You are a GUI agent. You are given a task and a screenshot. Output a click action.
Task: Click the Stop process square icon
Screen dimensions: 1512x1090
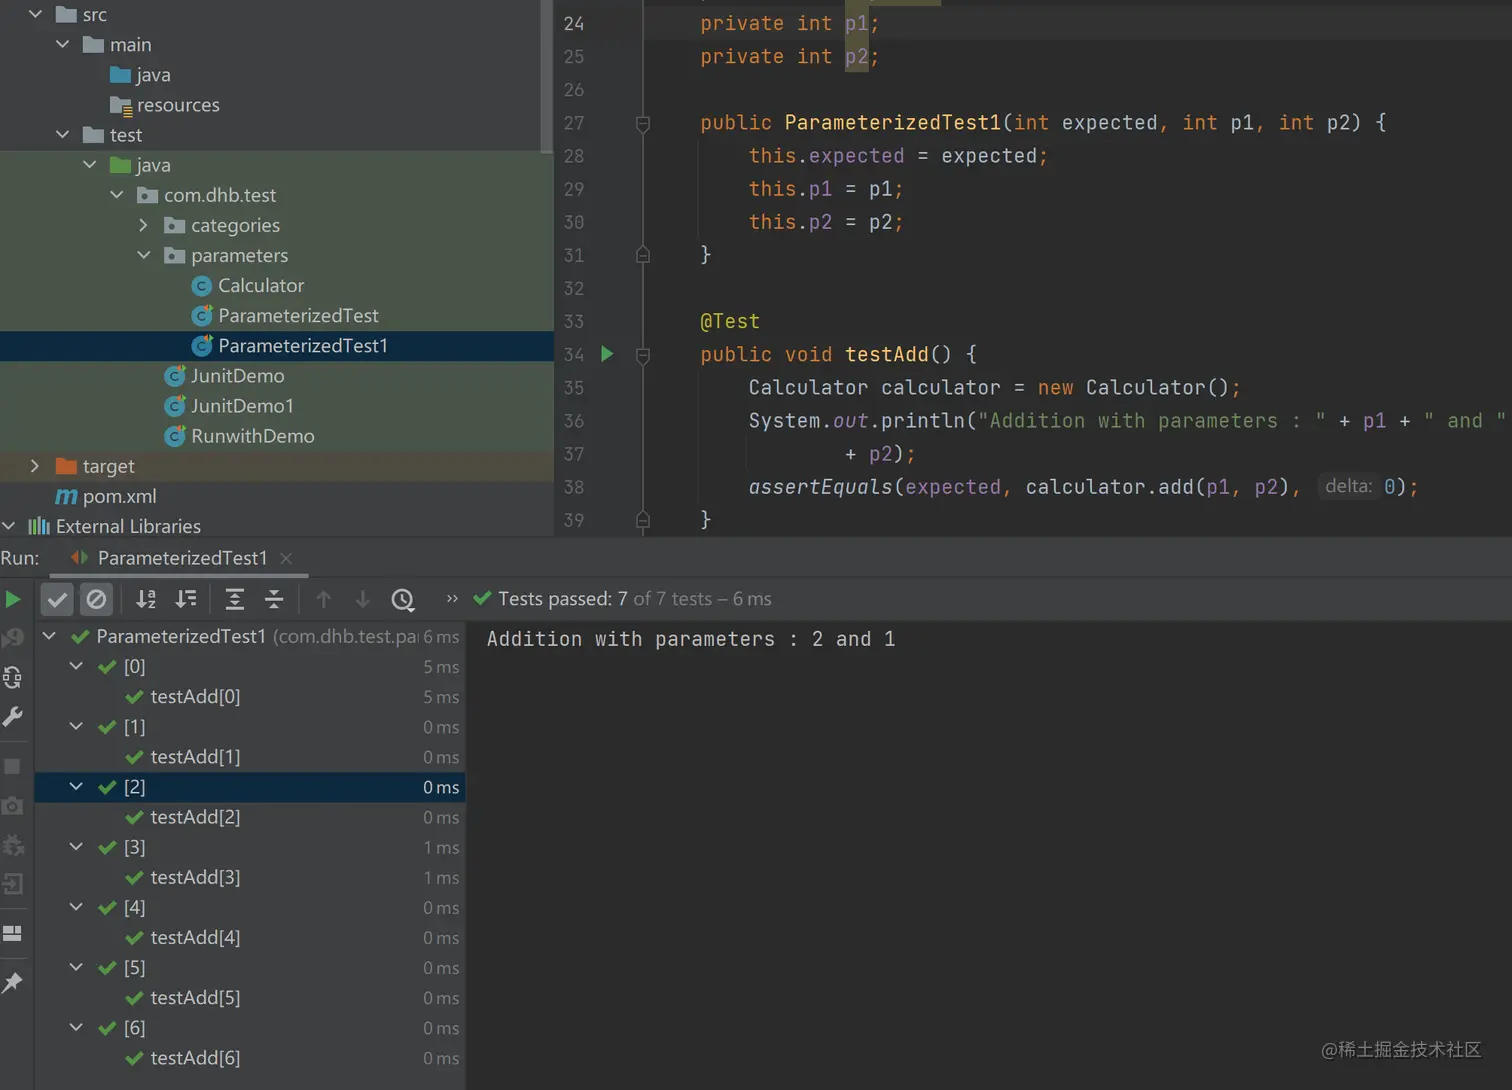tap(13, 767)
